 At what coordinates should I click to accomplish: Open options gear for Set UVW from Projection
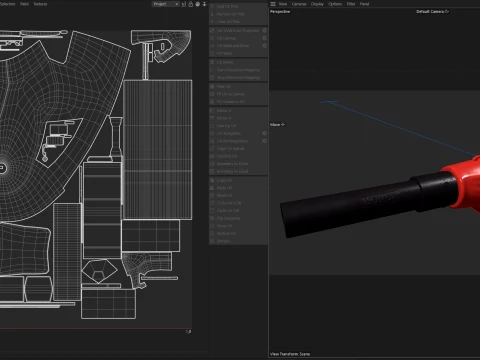[264, 30]
